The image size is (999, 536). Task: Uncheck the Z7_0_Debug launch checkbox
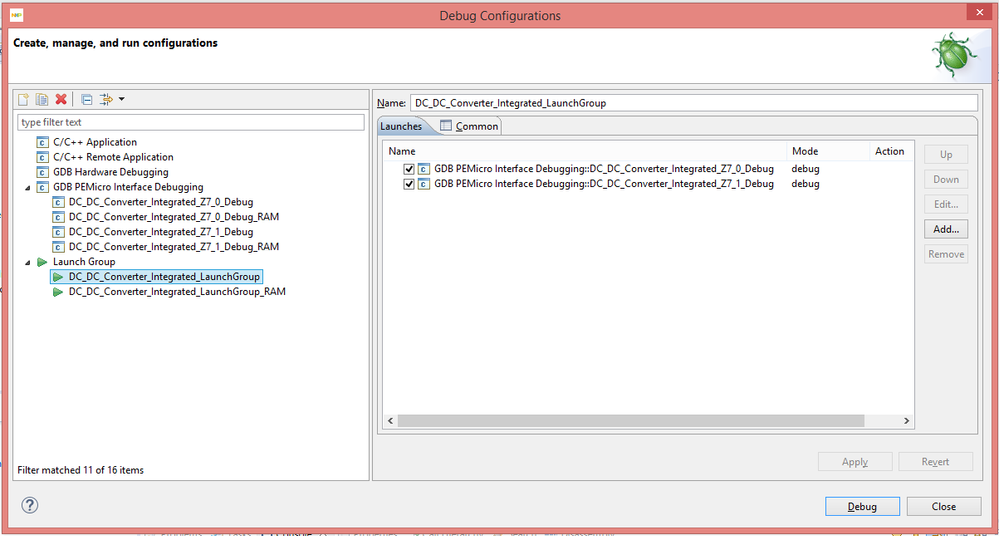pyautogui.click(x=409, y=170)
